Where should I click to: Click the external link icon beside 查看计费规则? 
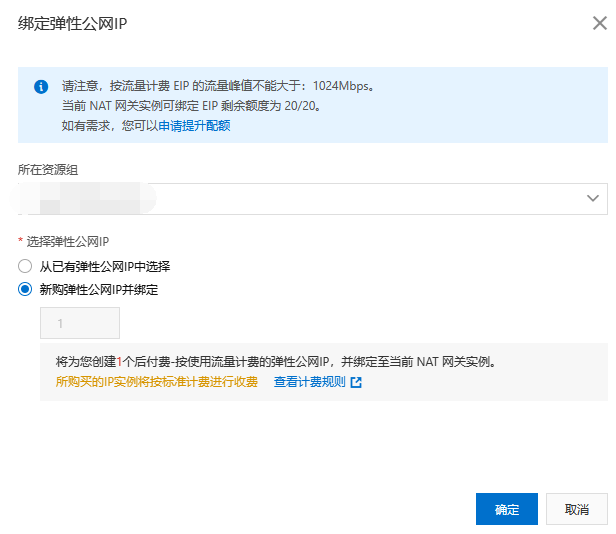pyautogui.click(x=356, y=382)
